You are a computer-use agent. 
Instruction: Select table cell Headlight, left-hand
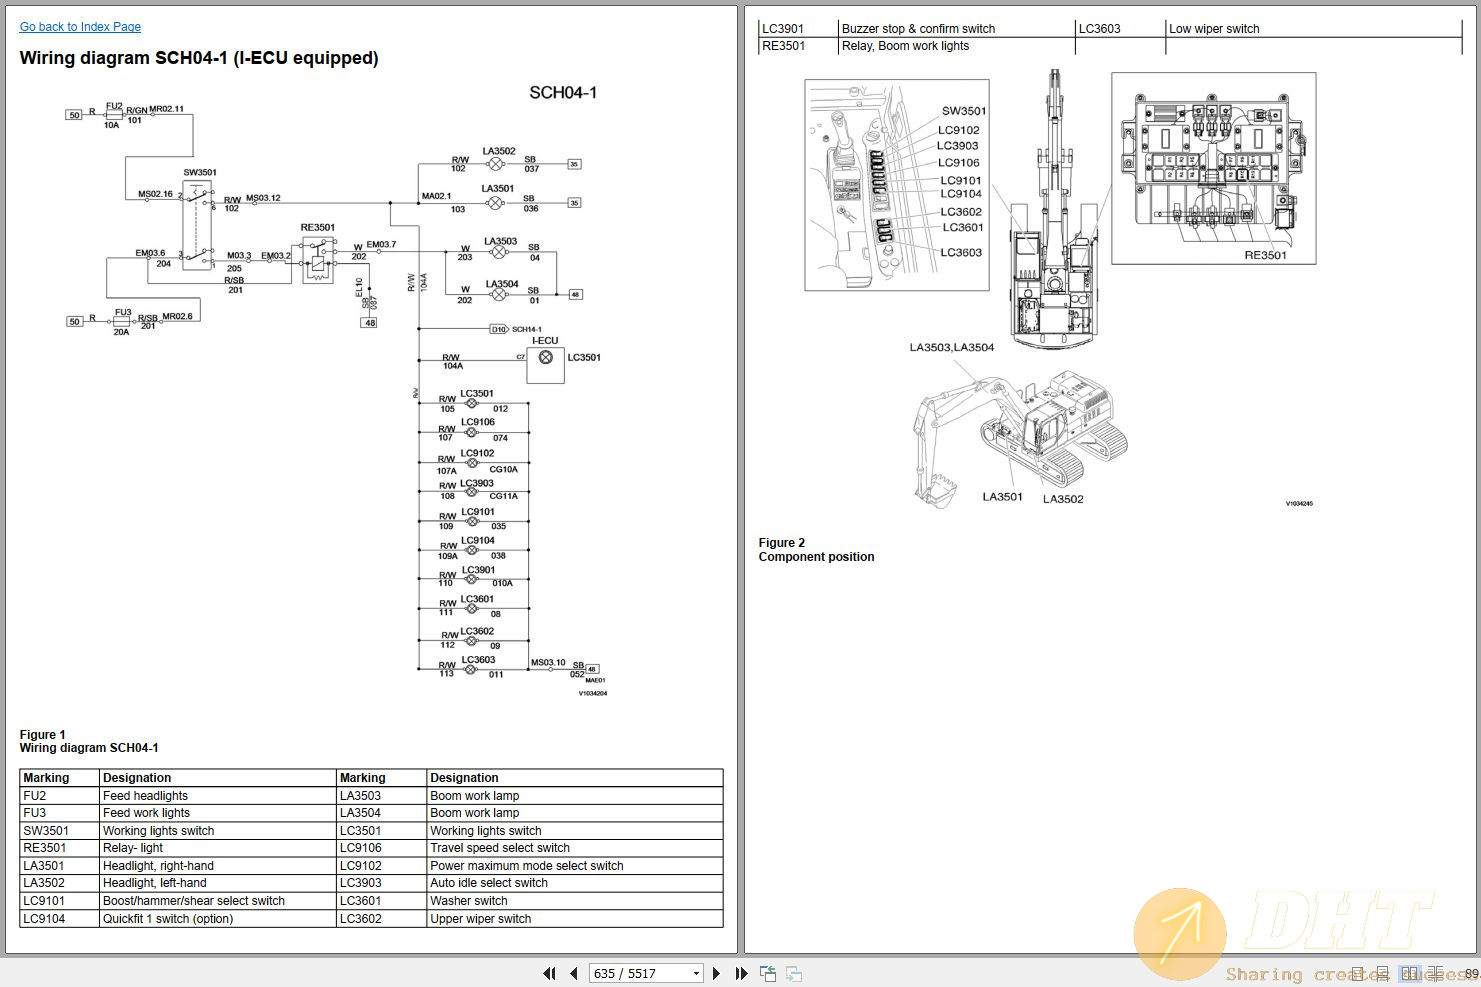[x=218, y=883]
